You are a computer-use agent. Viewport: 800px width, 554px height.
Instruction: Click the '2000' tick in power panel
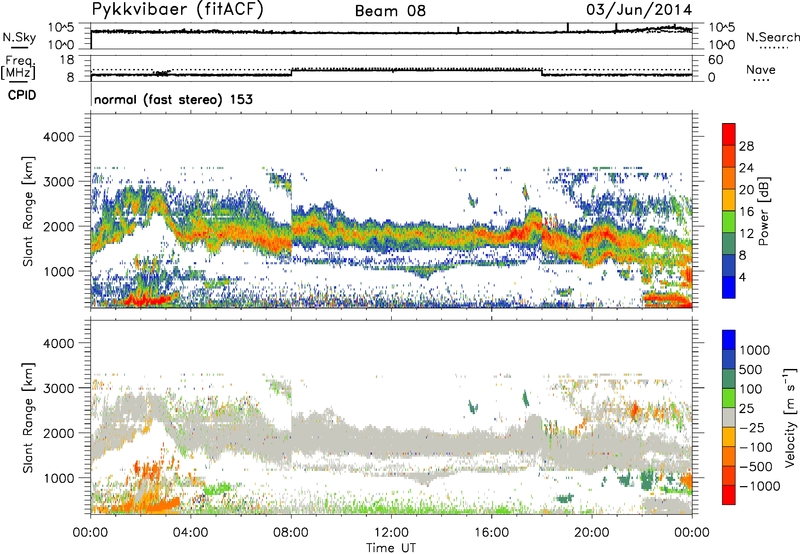click(x=58, y=226)
